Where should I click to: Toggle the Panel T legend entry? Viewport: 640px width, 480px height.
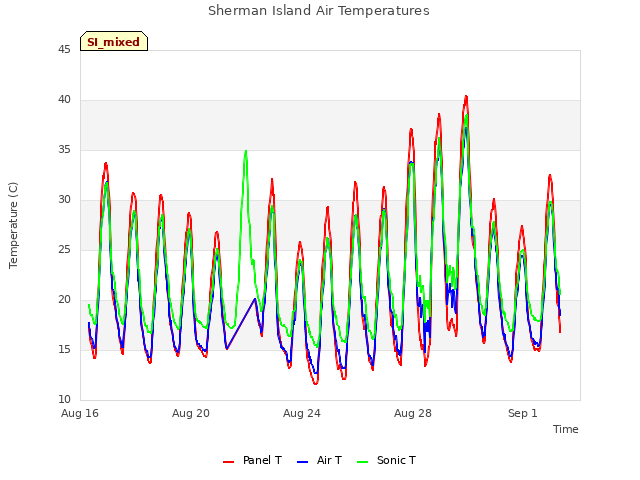click(x=252, y=460)
